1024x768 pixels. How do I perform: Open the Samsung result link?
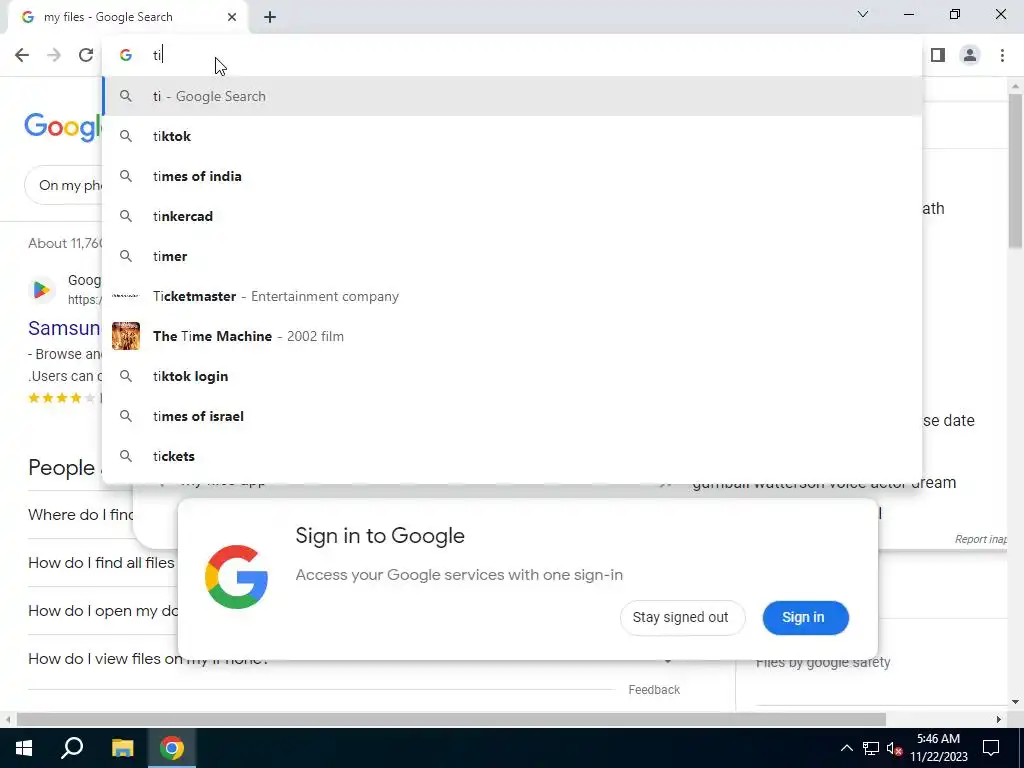64,328
